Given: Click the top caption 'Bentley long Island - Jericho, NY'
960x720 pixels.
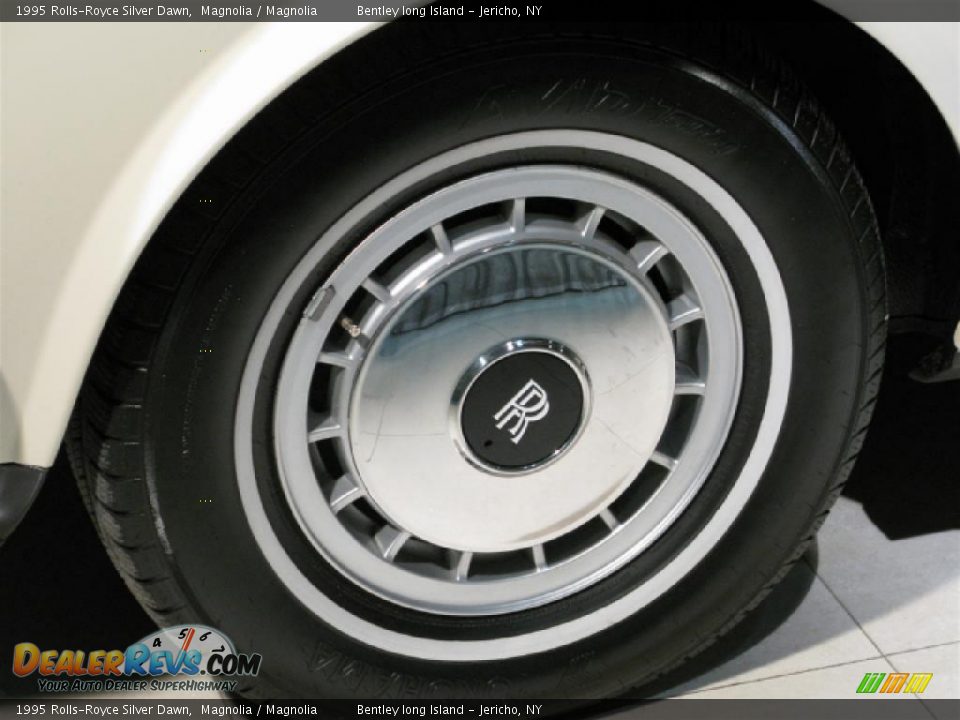Looking at the screenshot, I should [449, 10].
